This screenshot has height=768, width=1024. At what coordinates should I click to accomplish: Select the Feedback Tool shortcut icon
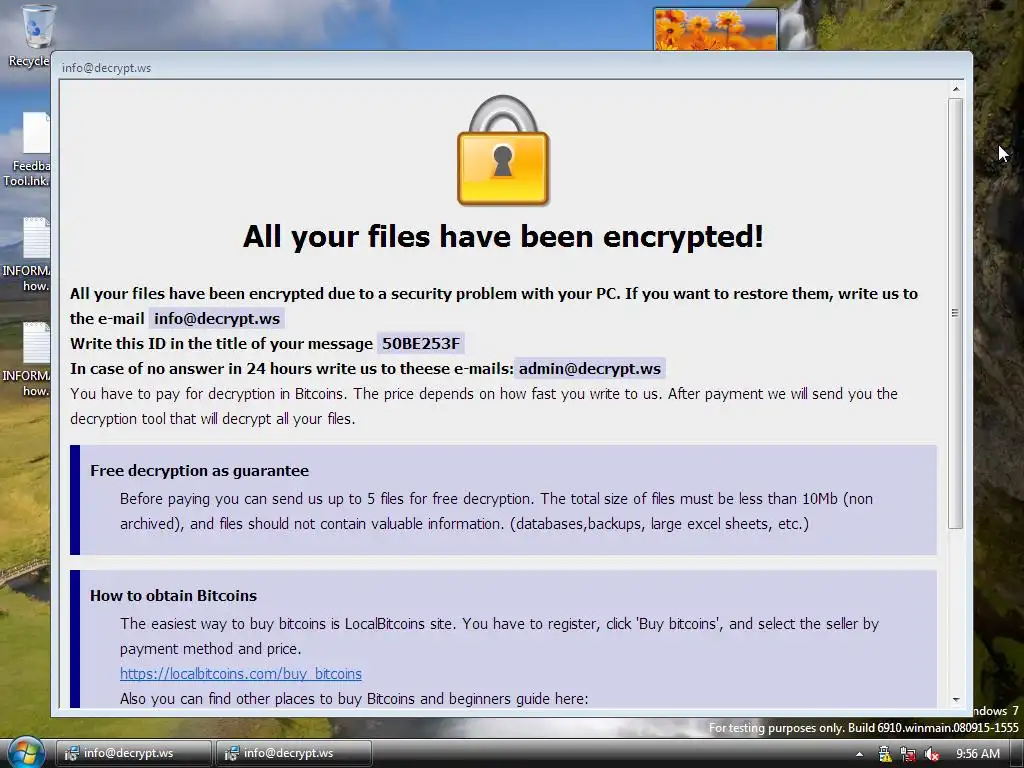coord(36,133)
